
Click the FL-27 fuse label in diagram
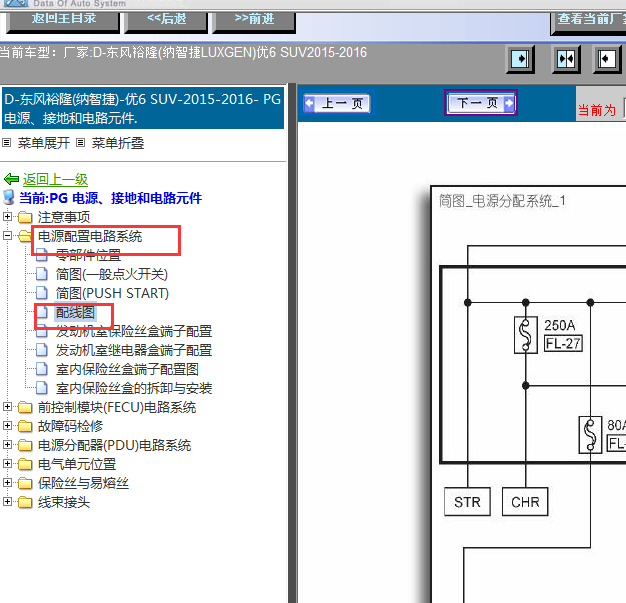coord(563,343)
